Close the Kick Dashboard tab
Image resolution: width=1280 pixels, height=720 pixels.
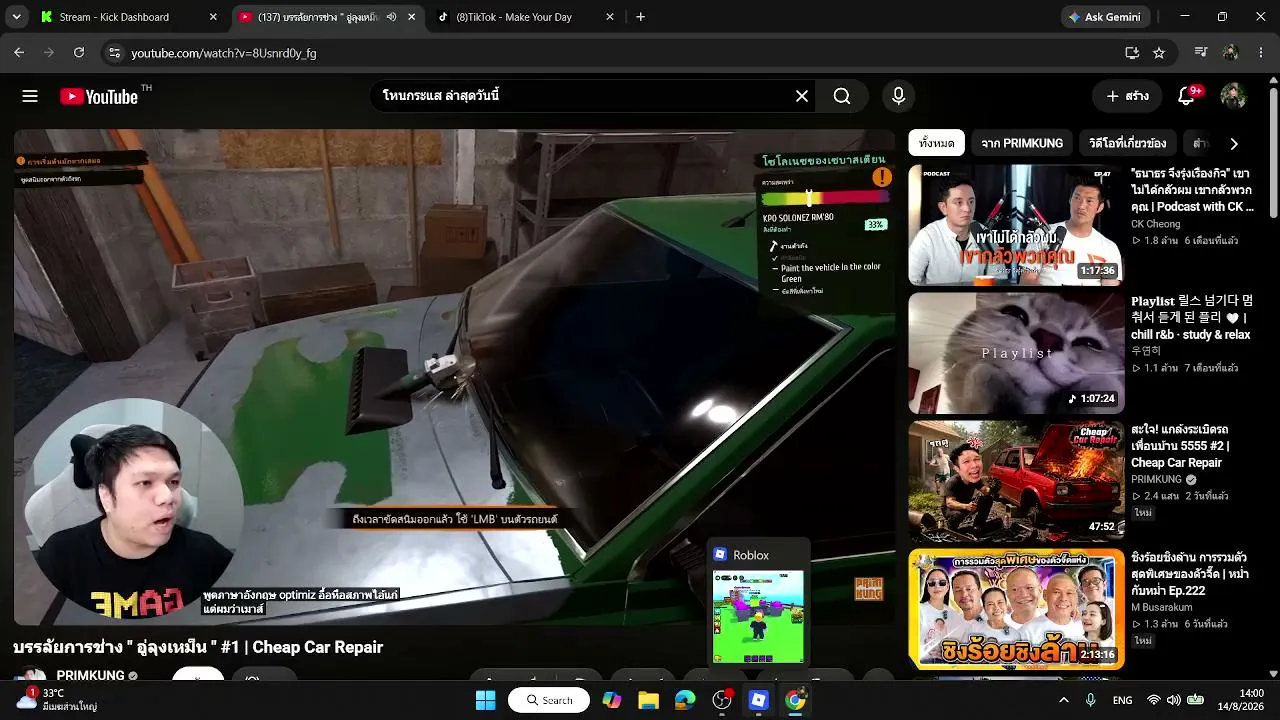click(213, 17)
